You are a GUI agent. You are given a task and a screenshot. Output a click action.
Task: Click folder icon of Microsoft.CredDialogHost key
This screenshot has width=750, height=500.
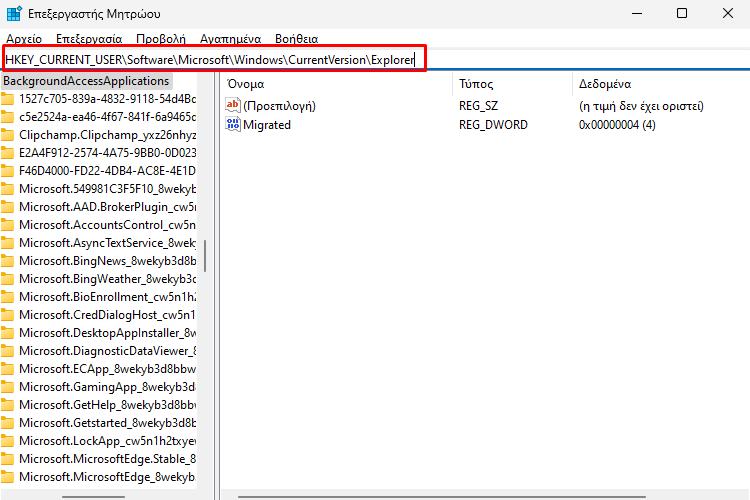(x=7, y=315)
